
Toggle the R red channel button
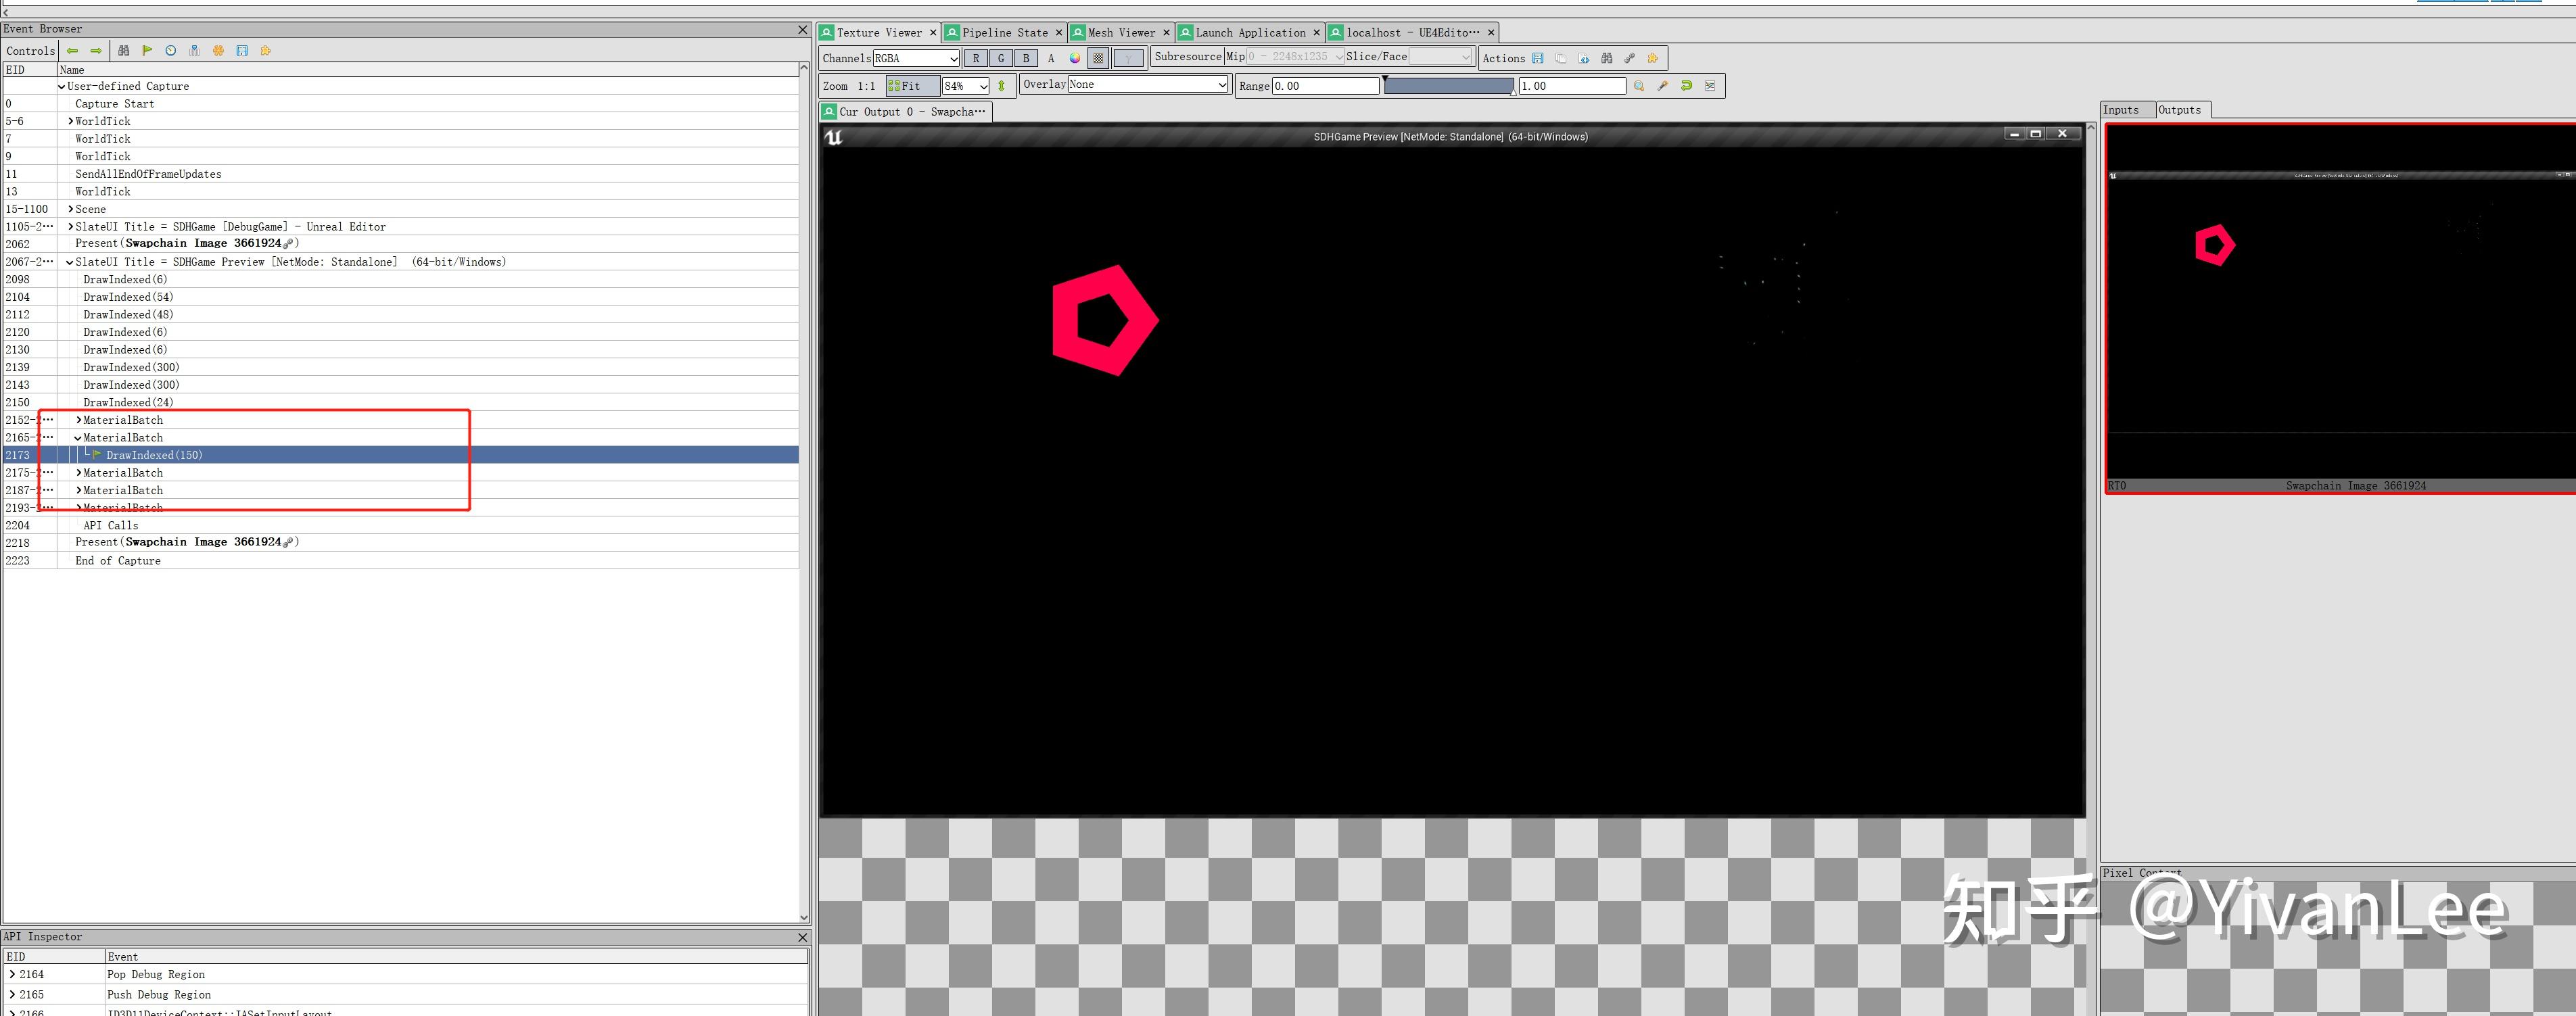[976, 58]
